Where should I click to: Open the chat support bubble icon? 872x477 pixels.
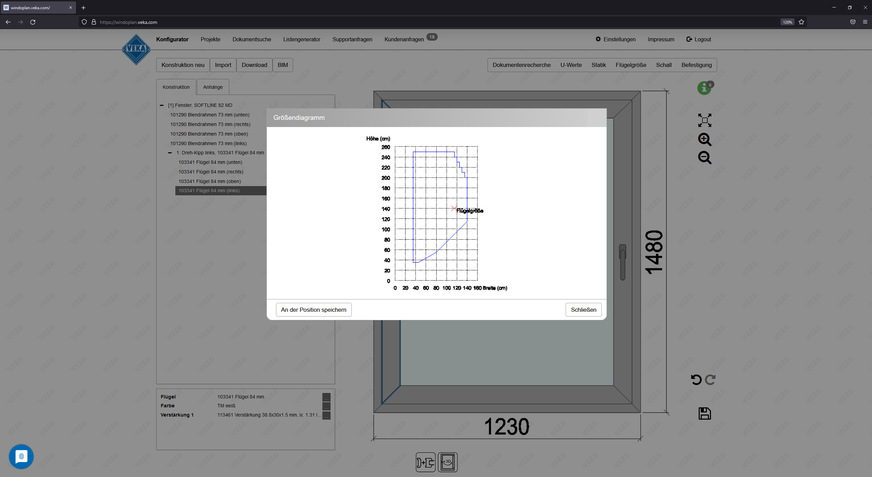point(21,456)
